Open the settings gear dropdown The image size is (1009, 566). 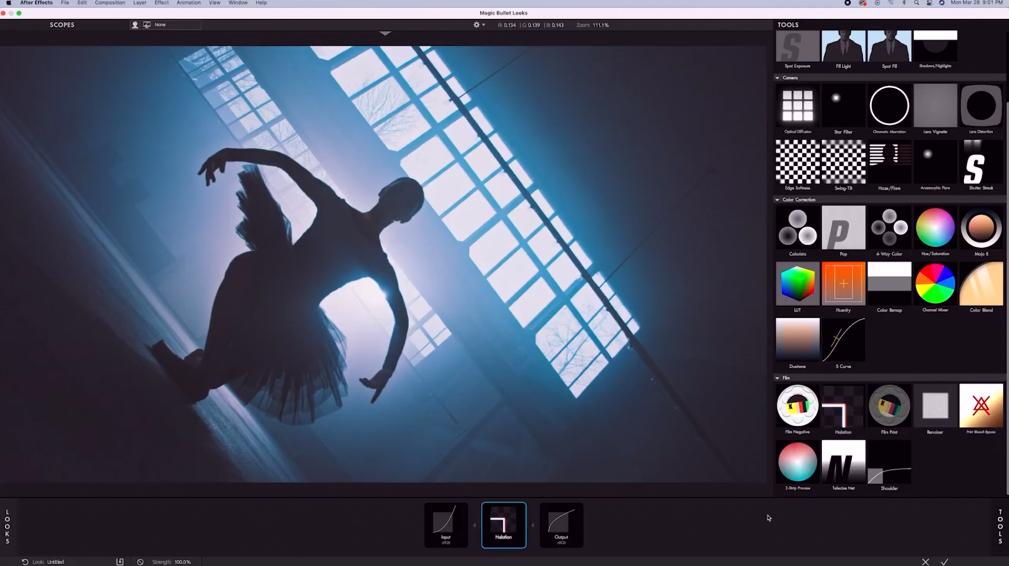coord(479,25)
